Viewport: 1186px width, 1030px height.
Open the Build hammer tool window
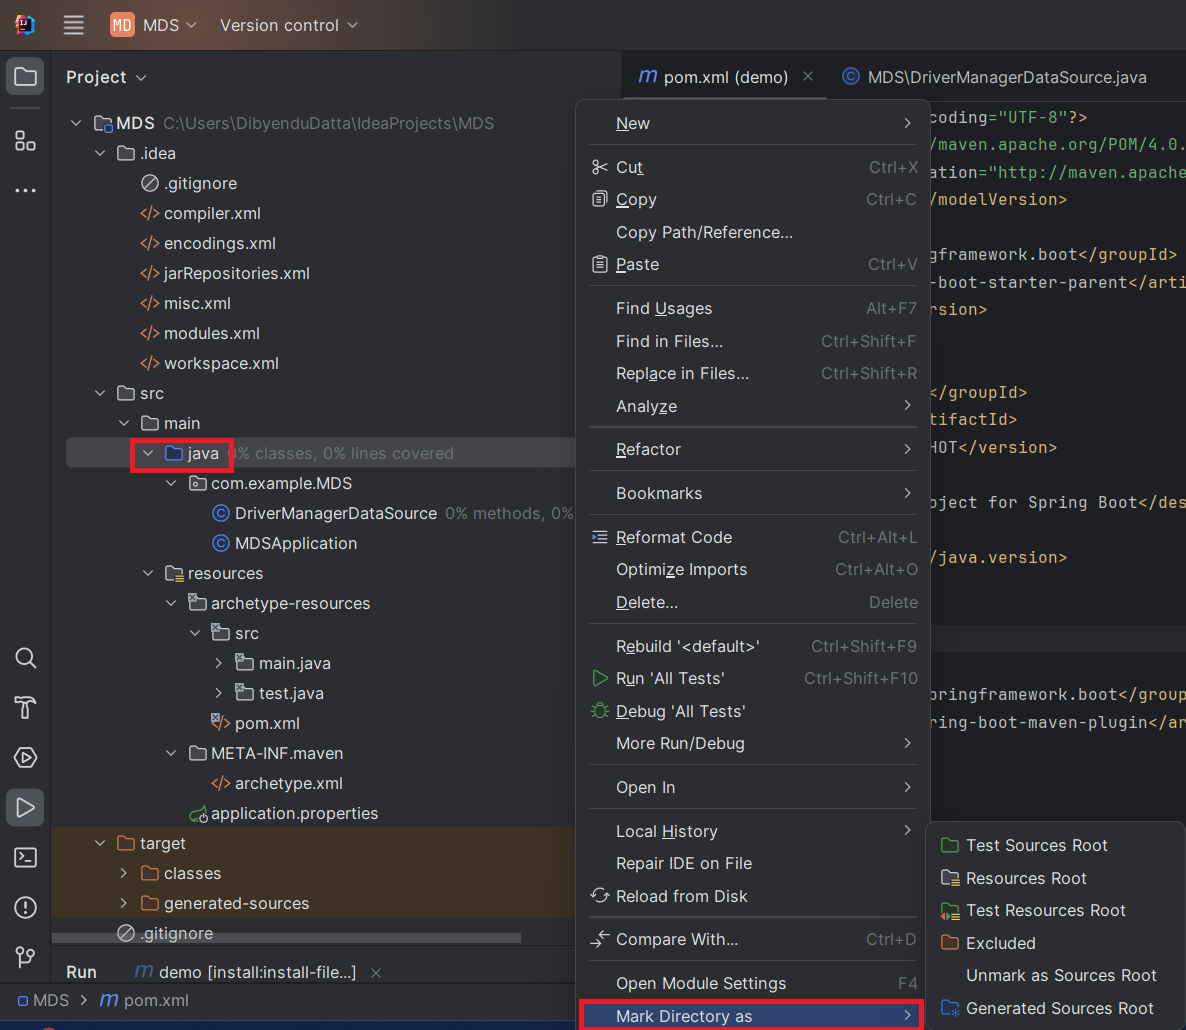[26, 707]
